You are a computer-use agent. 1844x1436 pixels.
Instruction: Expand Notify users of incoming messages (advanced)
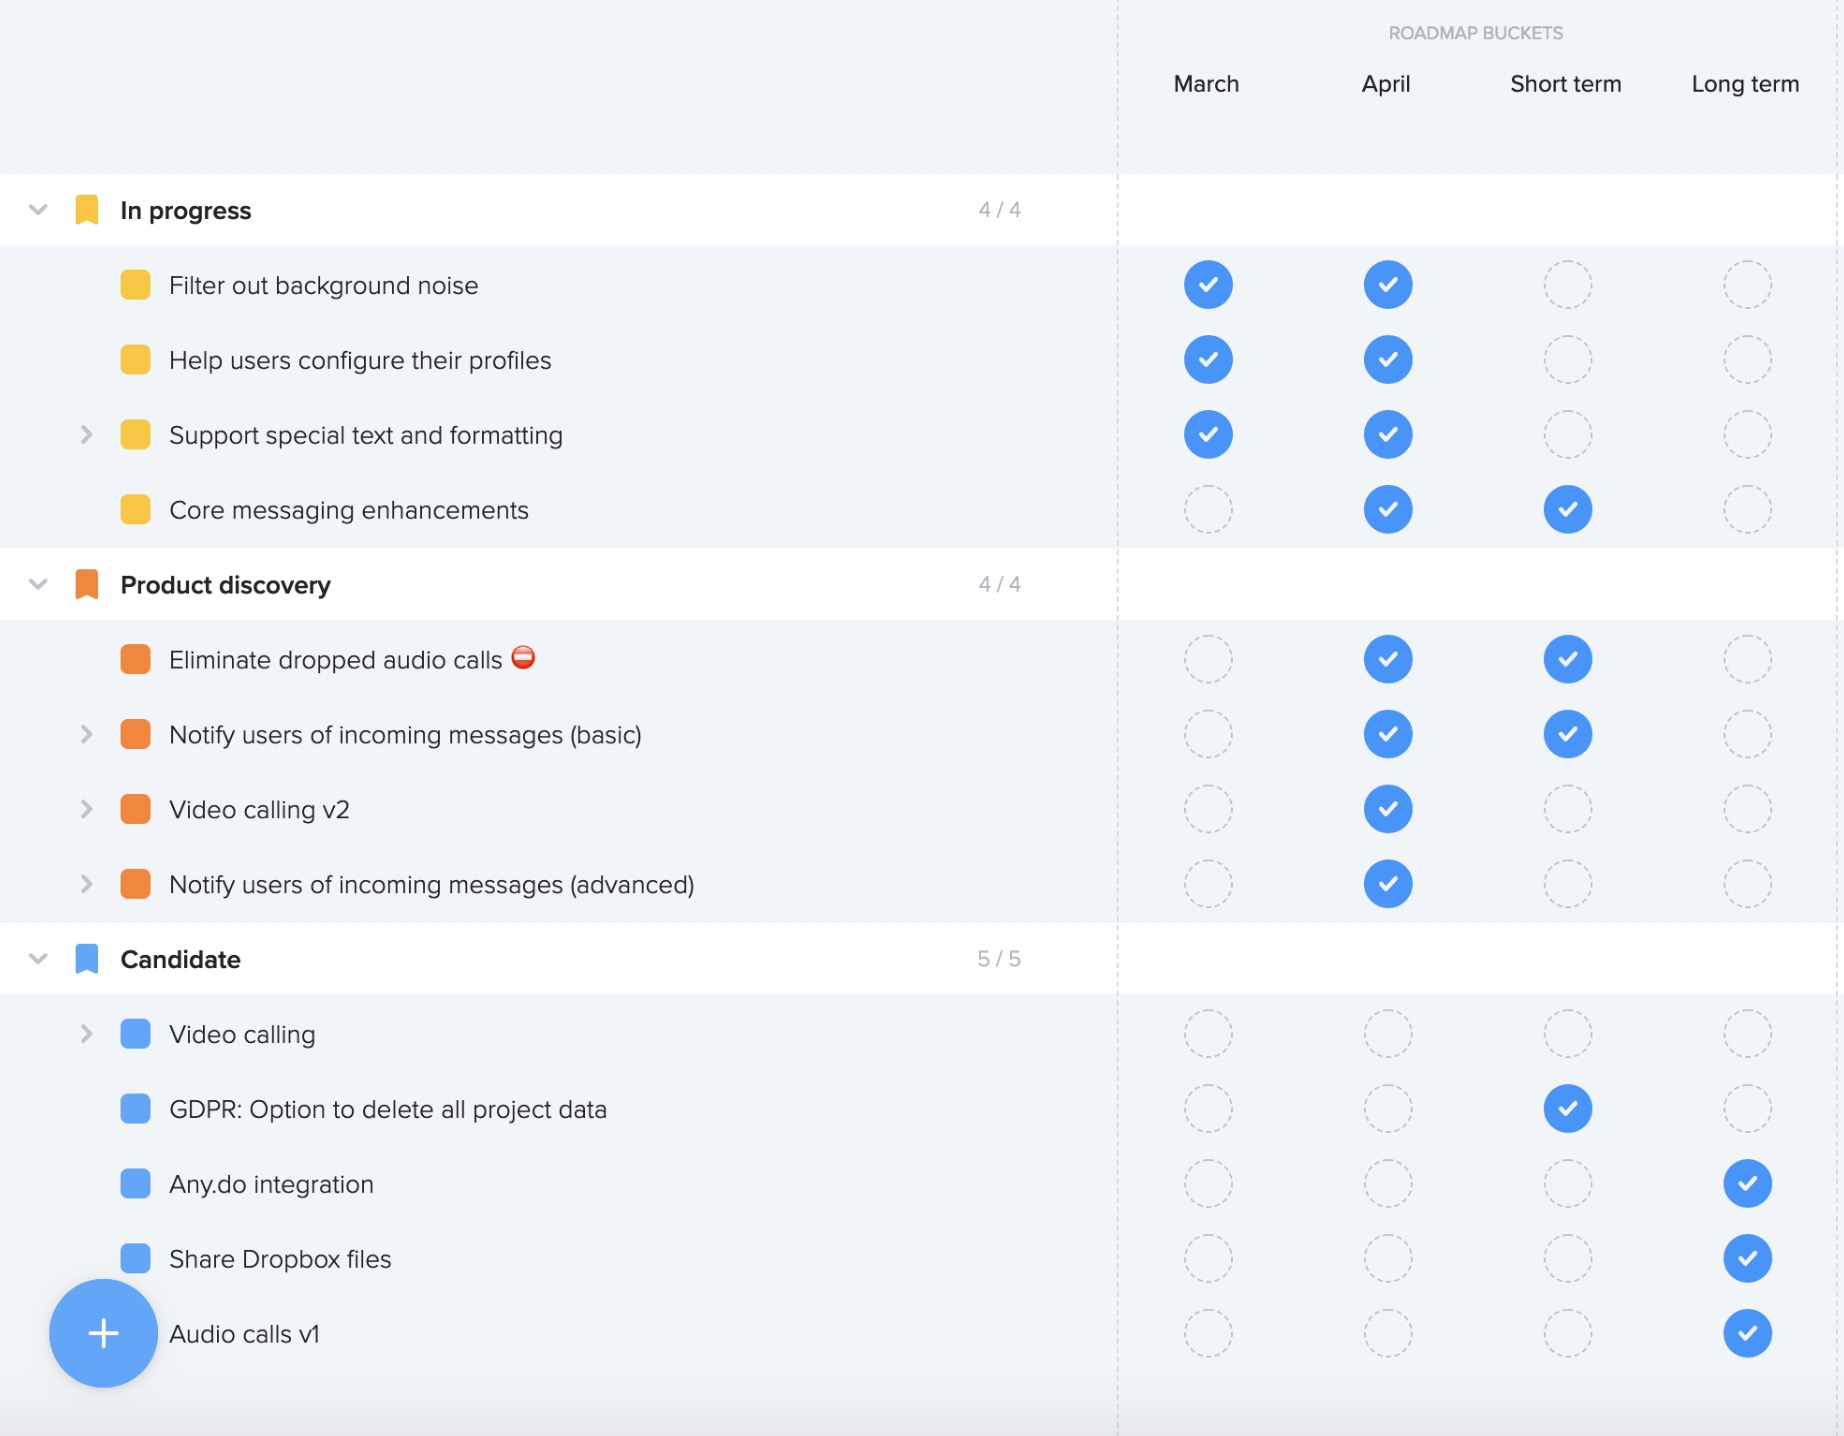coord(86,884)
